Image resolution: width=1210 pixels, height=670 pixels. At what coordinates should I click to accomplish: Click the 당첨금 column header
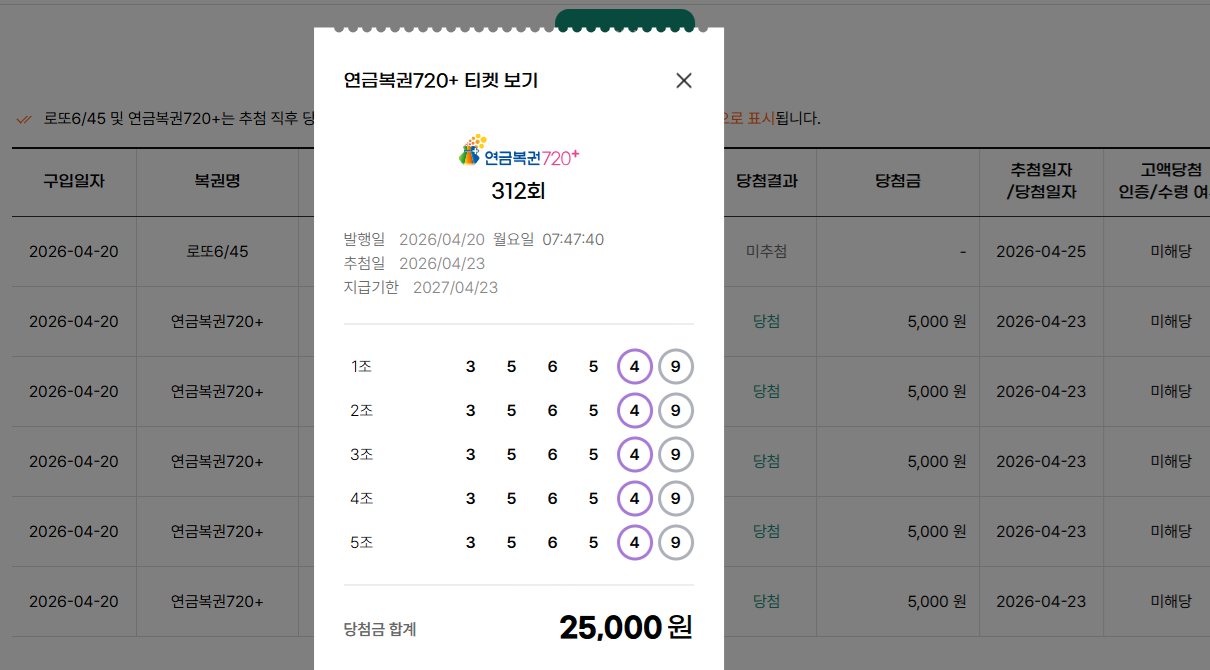click(897, 181)
